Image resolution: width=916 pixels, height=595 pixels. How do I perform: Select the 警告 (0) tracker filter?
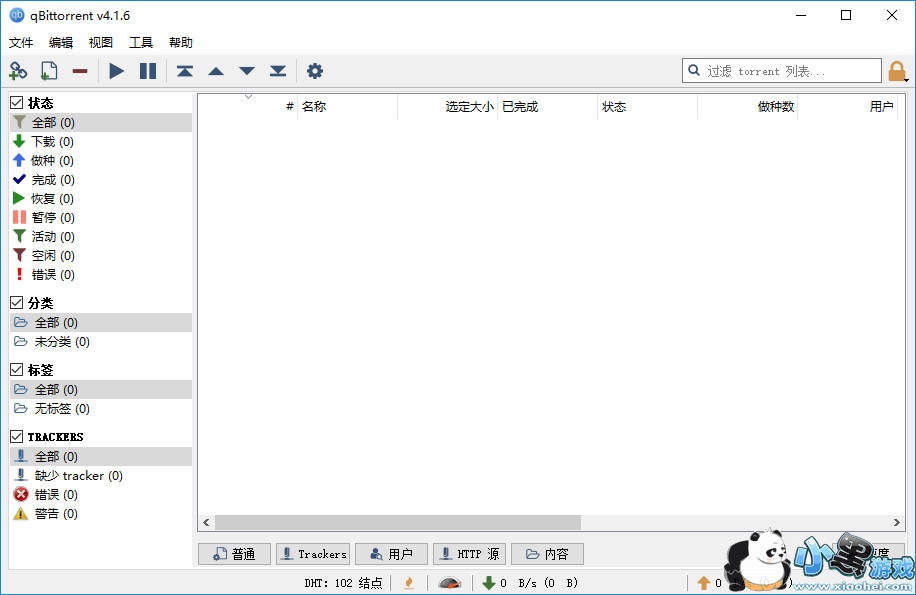point(101,514)
